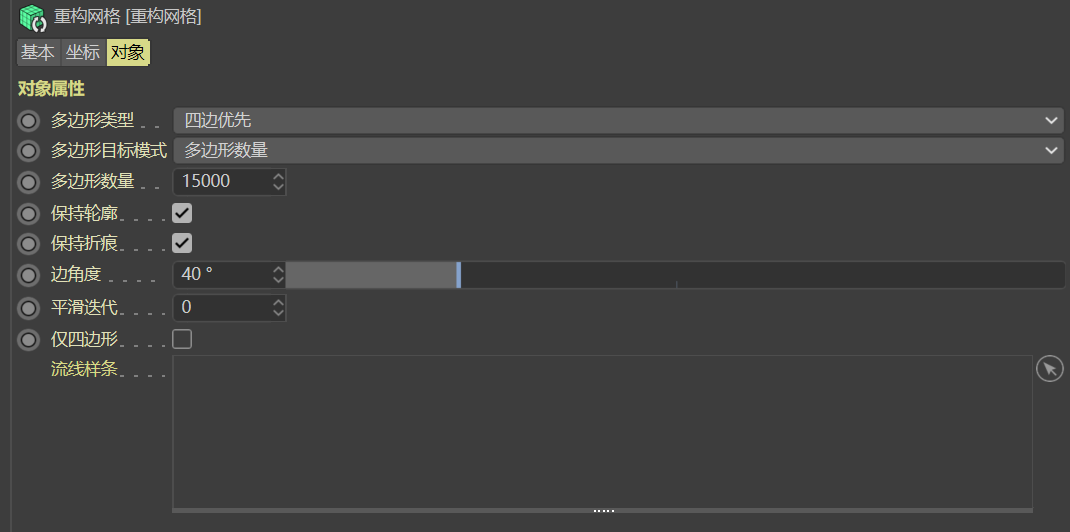Click the object picker arrow beside 流线样条

[x=1050, y=369]
